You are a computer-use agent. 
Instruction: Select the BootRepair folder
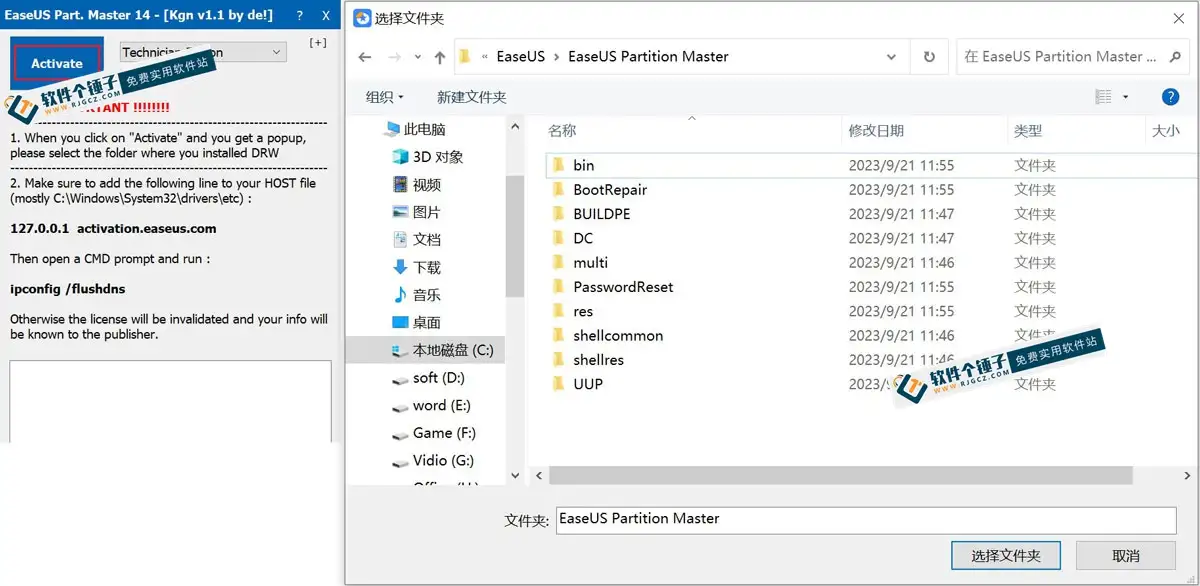coord(610,190)
